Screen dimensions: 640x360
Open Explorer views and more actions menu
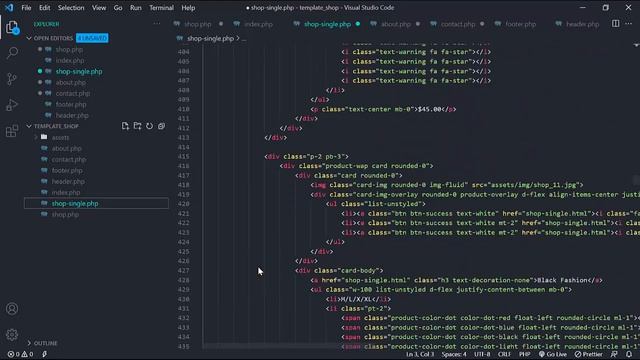point(157,24)
